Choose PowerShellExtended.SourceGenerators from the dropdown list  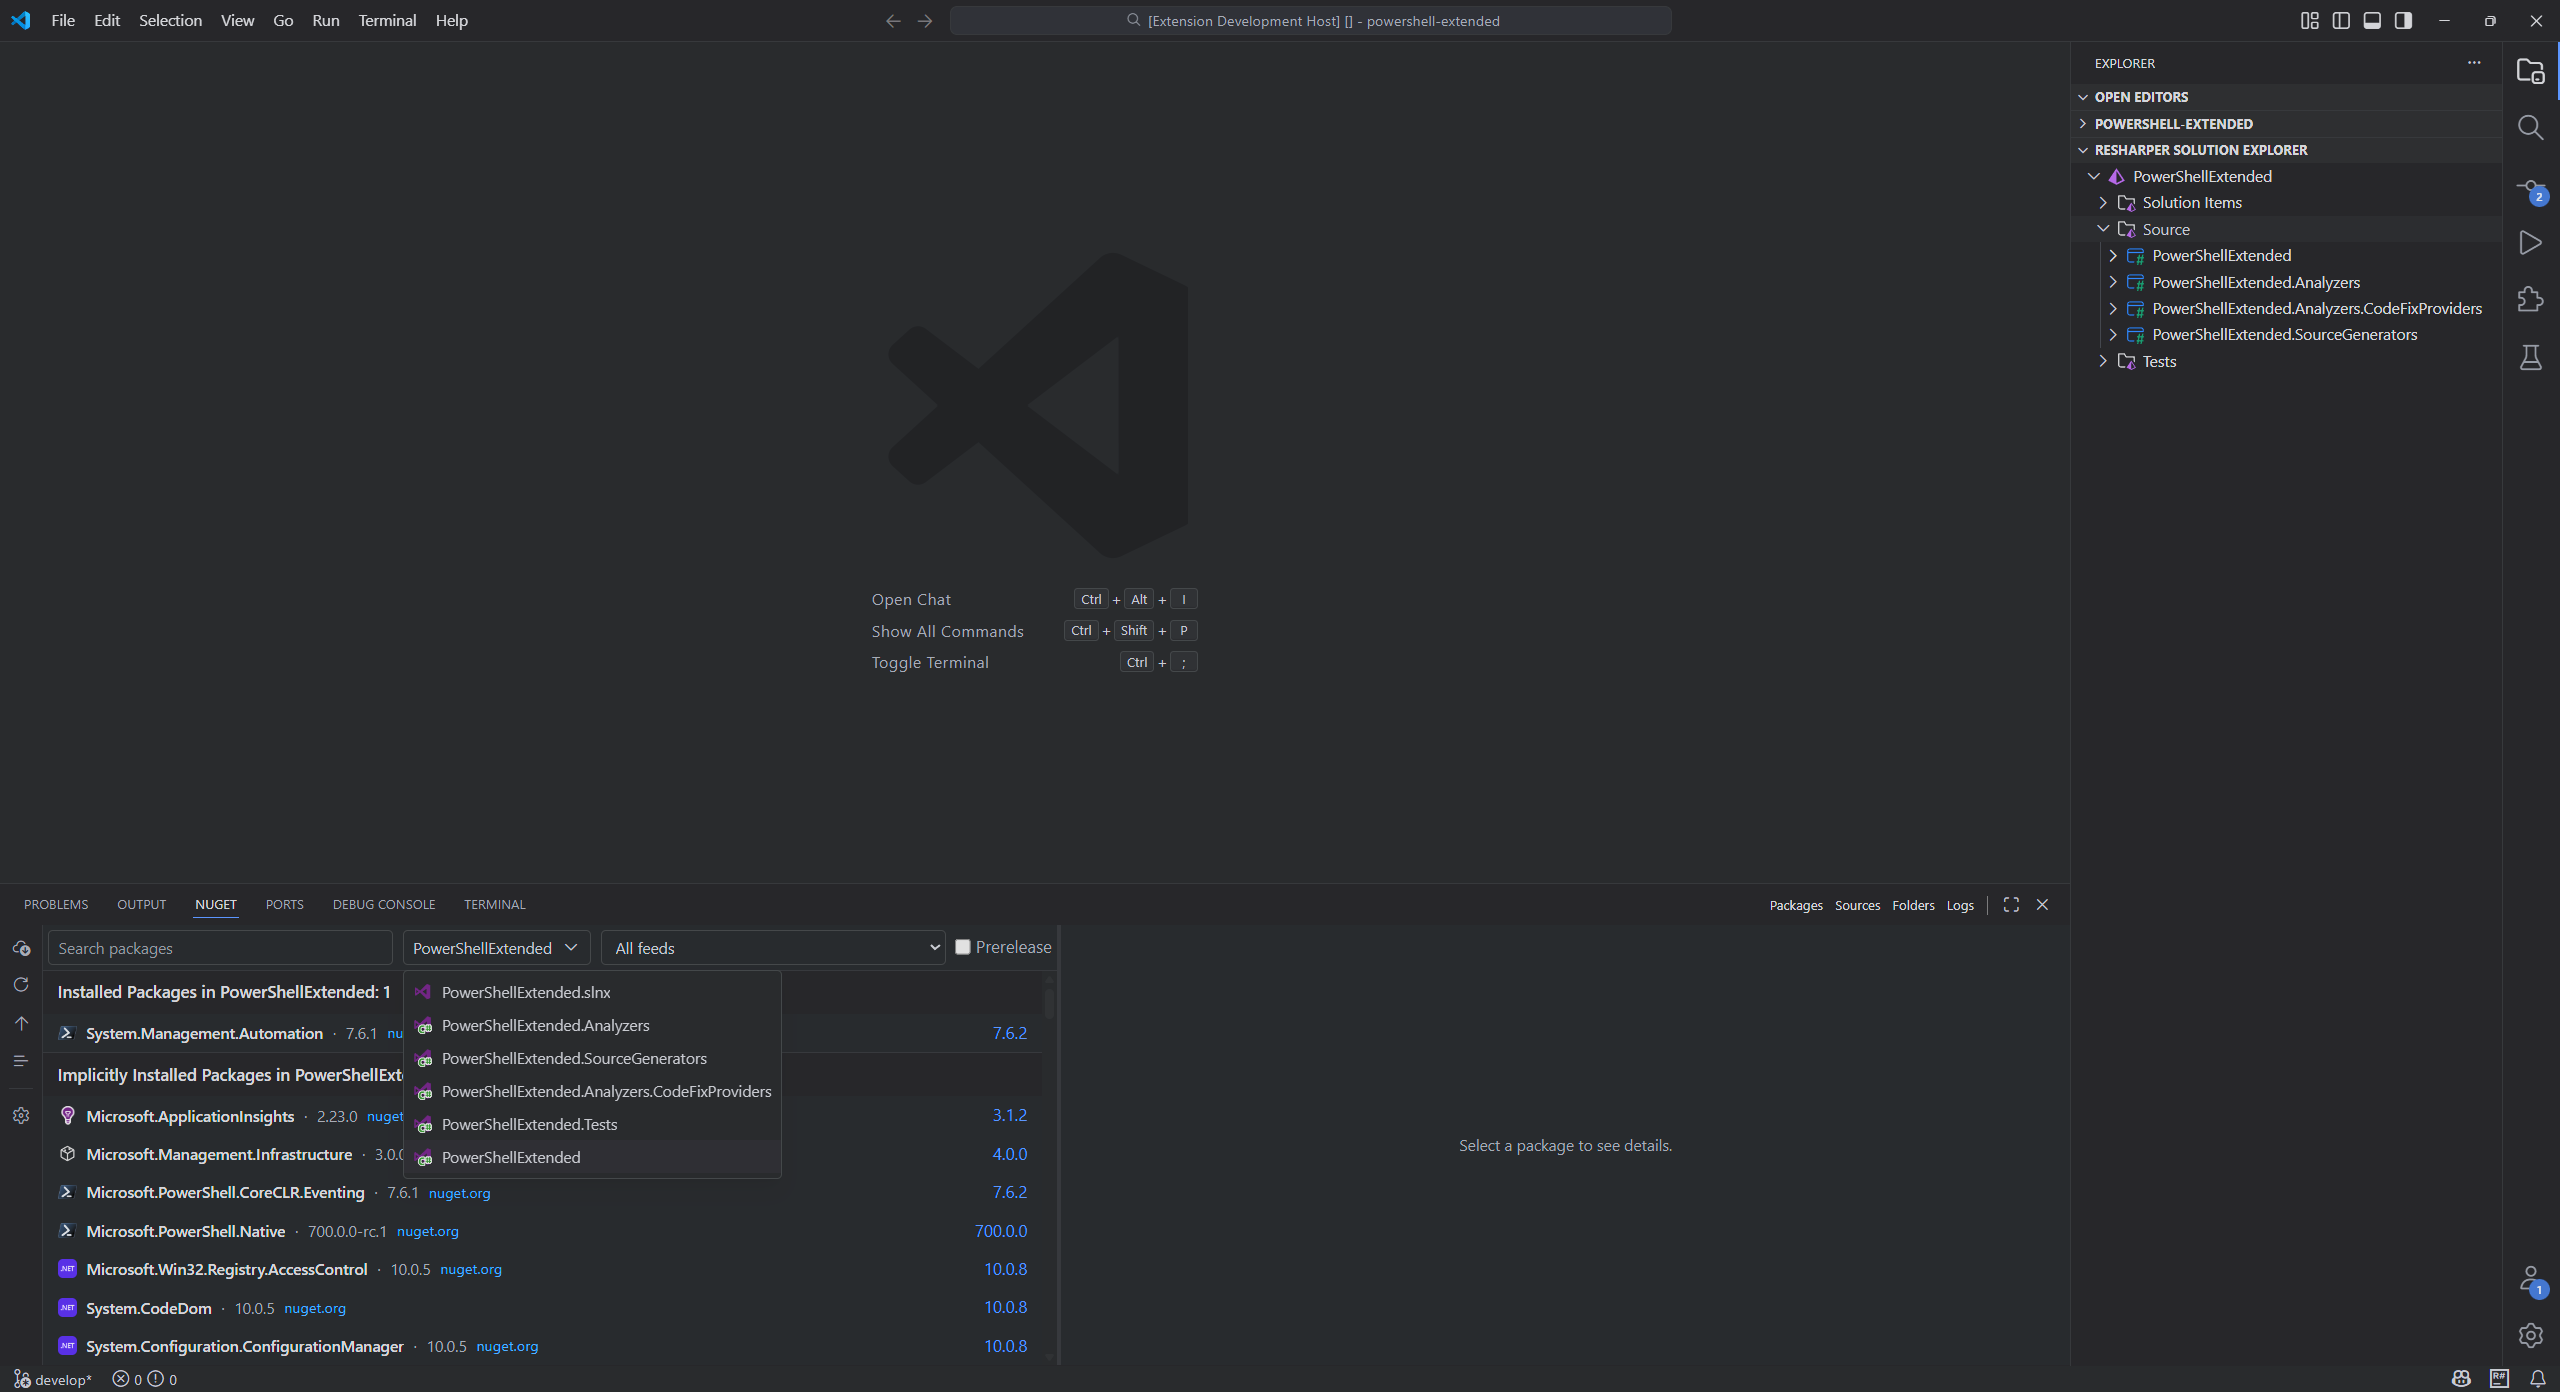[x=592, y=1058]
